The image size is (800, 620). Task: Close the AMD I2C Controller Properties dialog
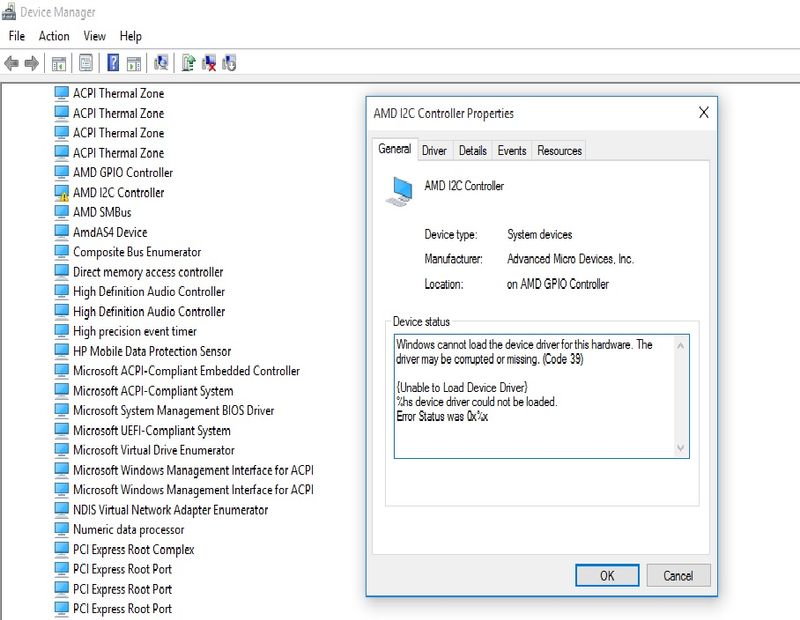pos(704,113)
